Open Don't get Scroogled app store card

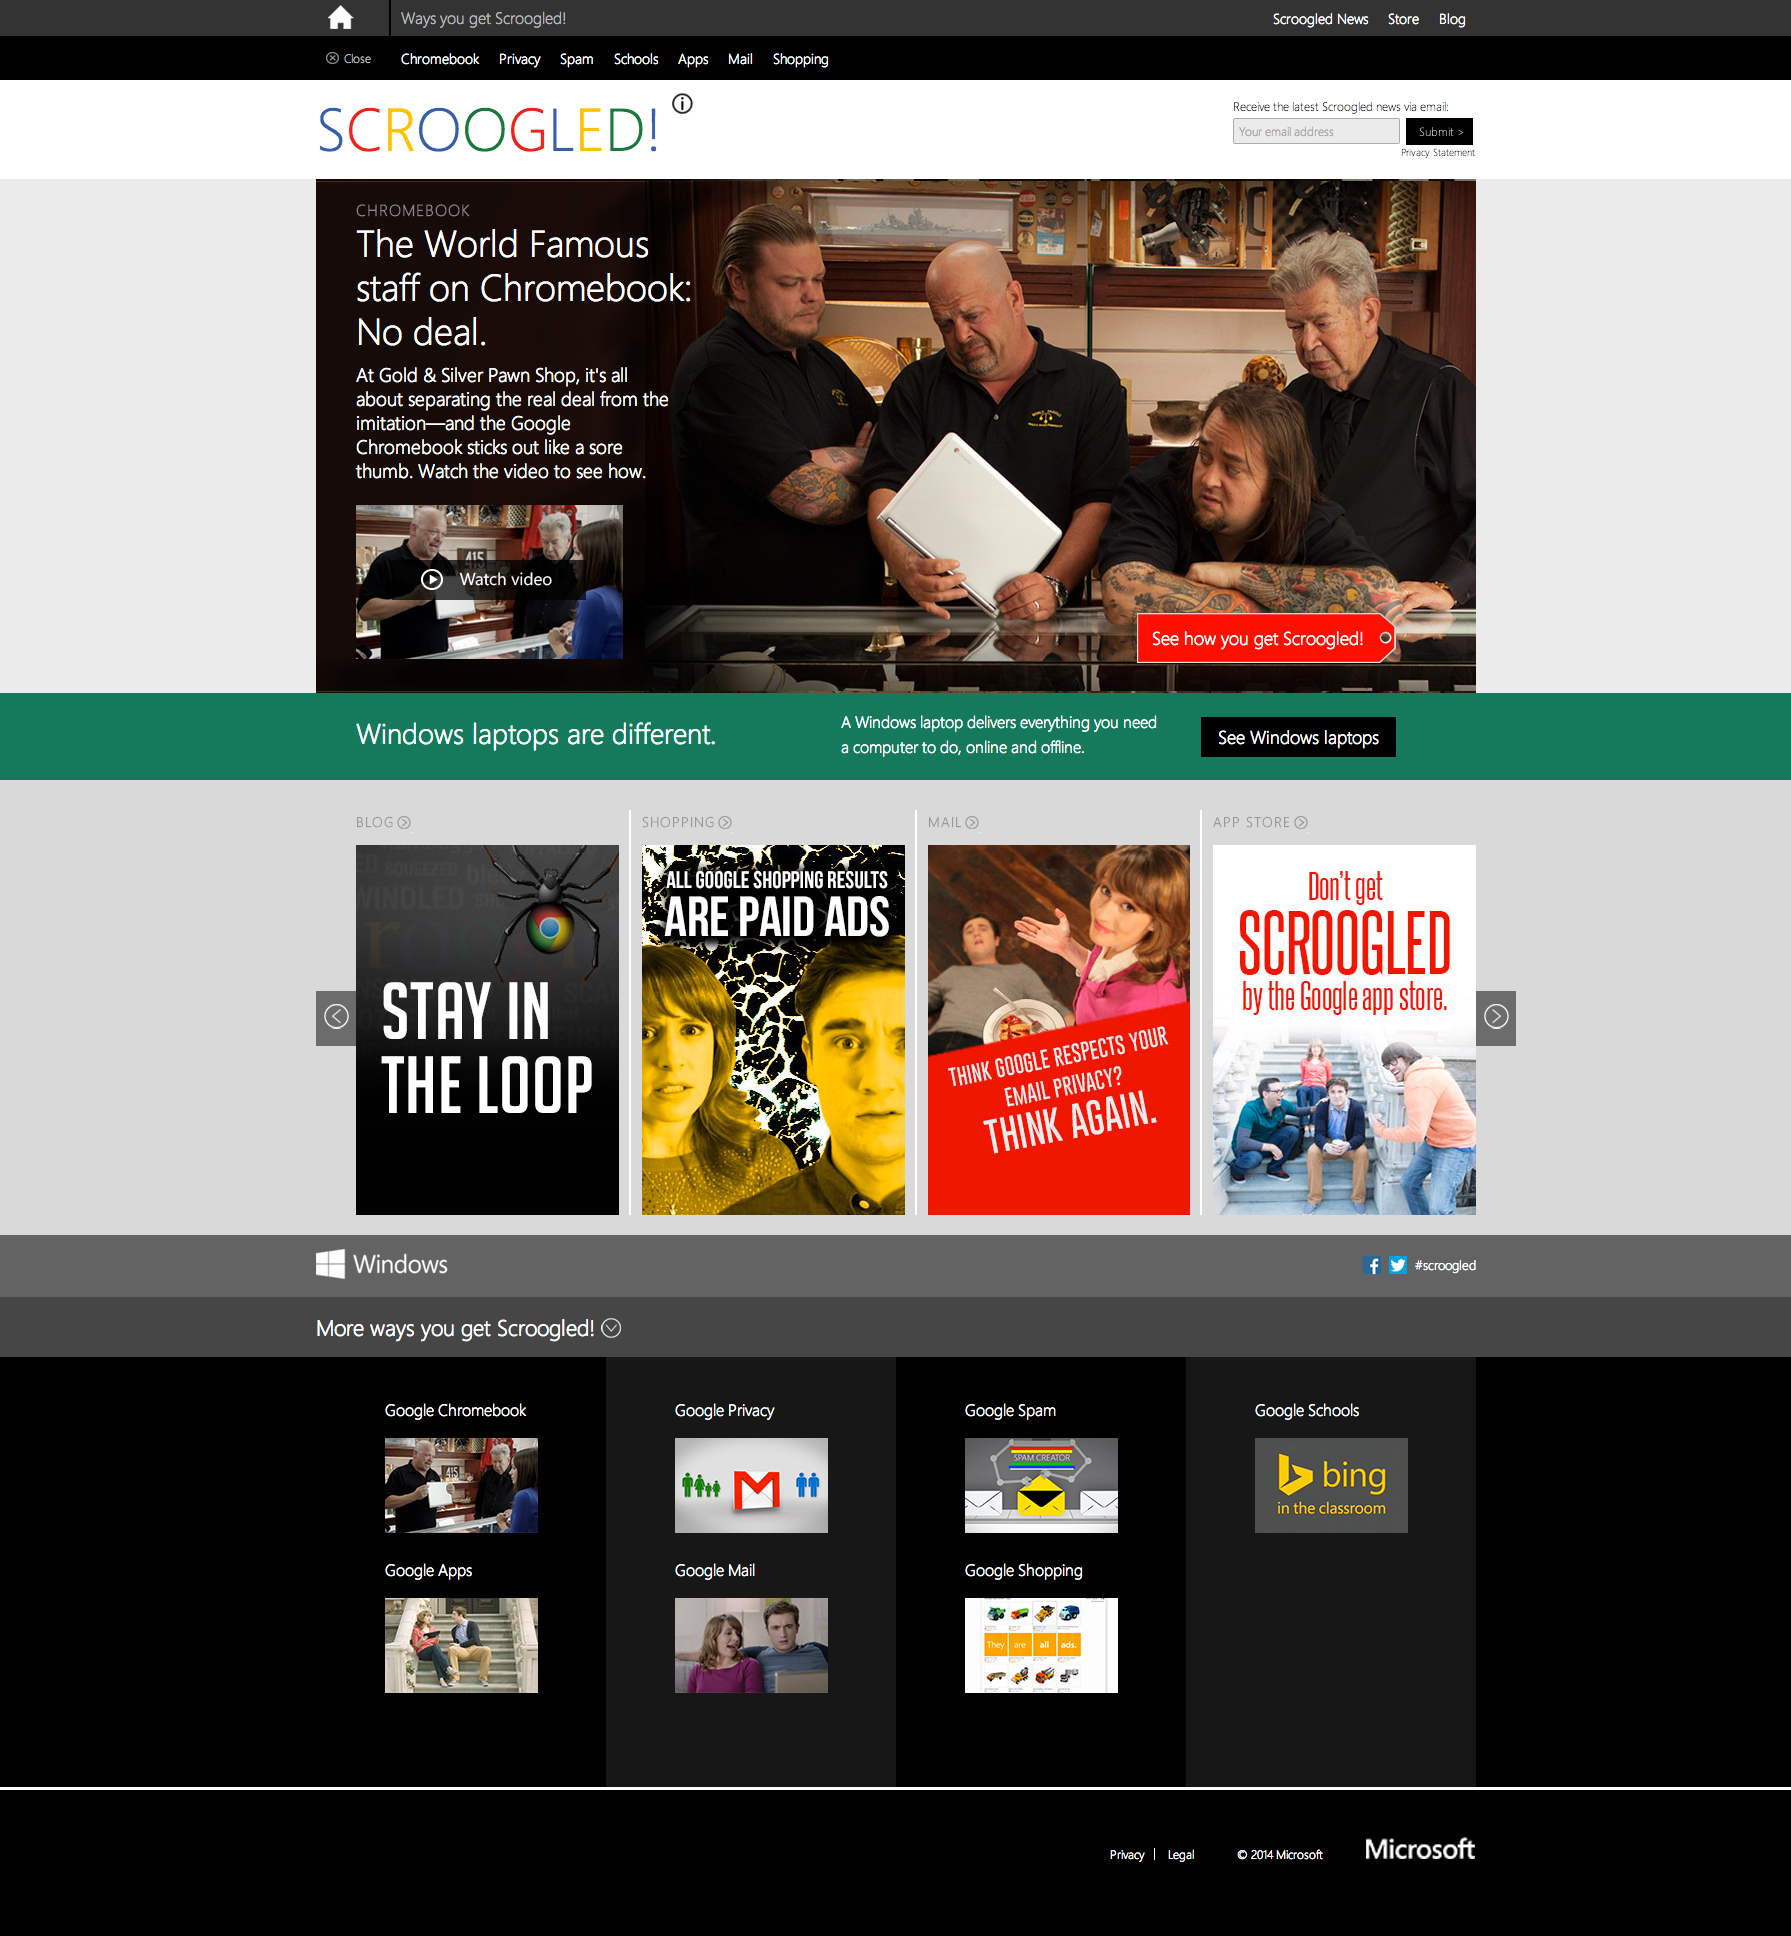click(1344, 1030)
